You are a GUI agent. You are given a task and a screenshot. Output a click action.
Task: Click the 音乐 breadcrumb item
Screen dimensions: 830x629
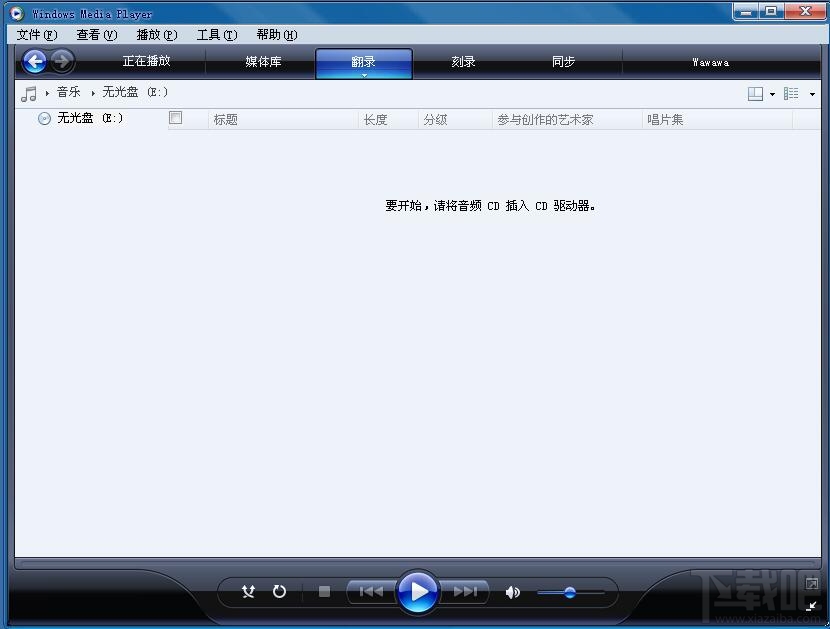68,92
